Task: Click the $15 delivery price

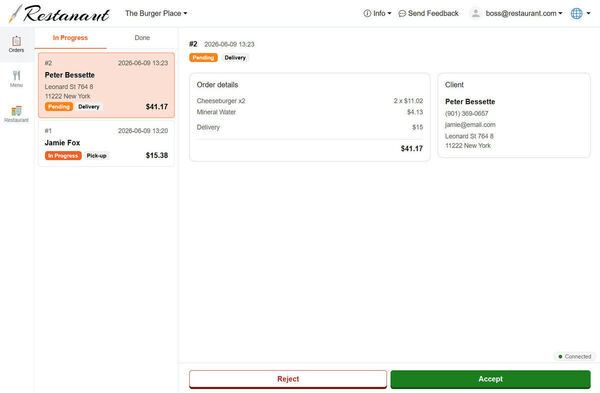Action: click(417, 127)
